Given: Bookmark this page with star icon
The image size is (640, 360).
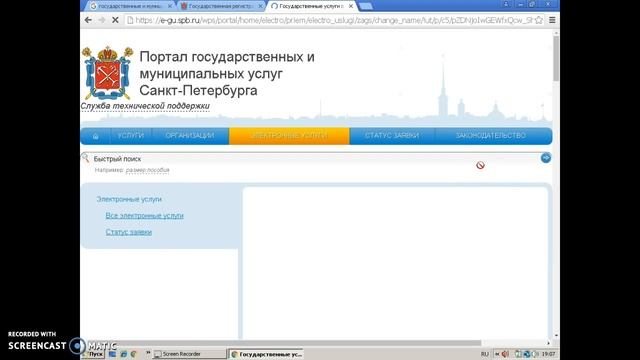Looking at the screenshot, I should (539, 20).
